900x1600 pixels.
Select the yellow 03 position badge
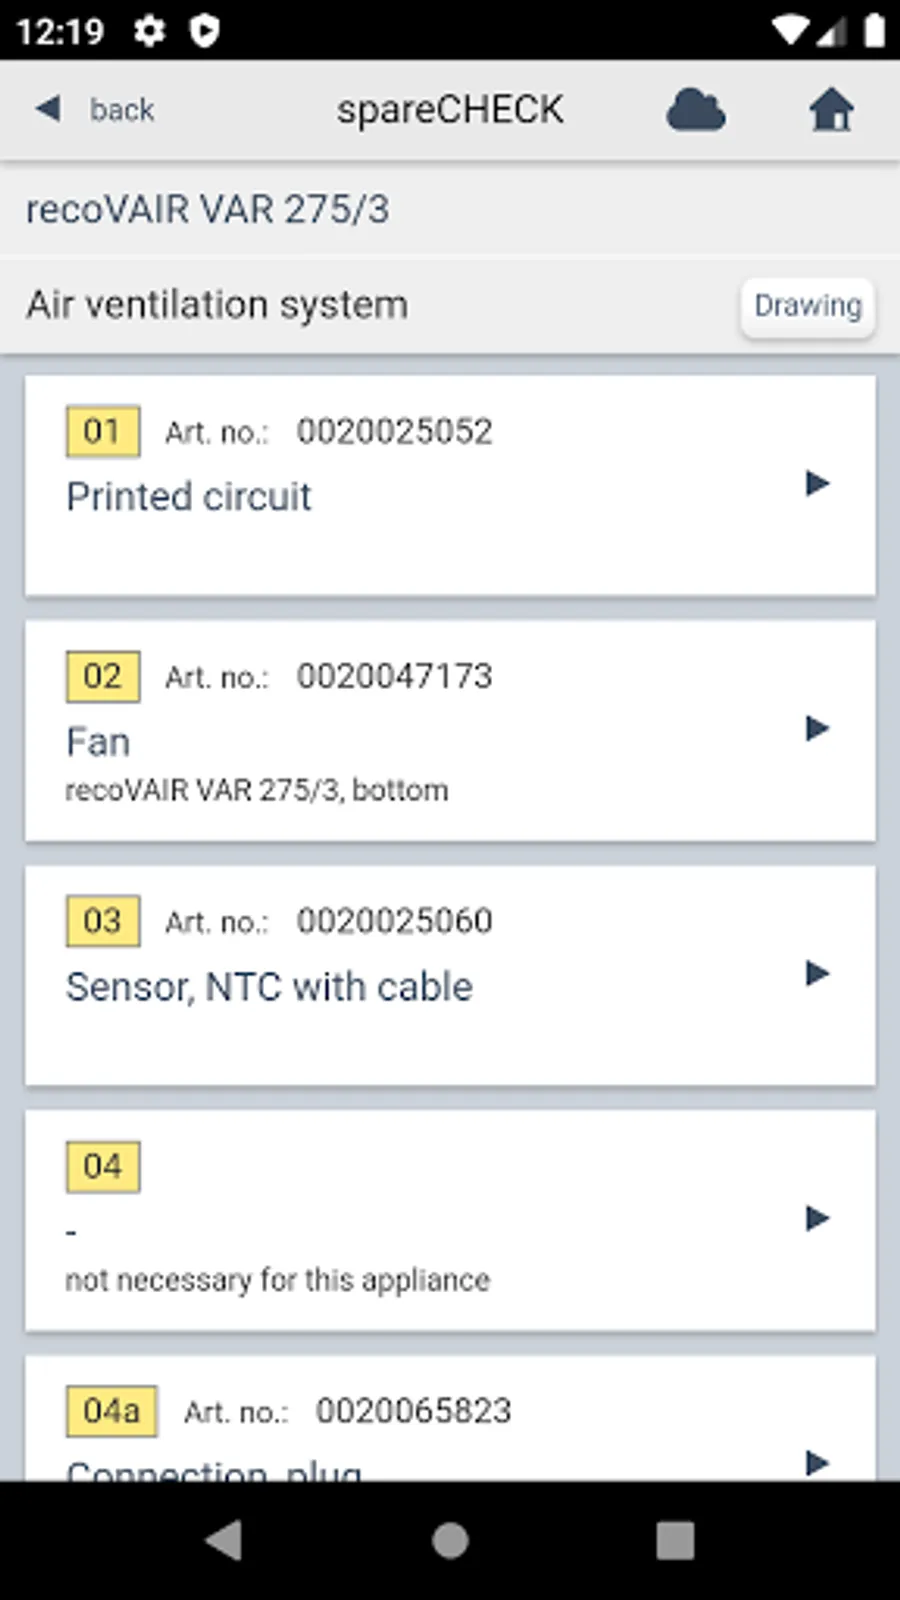click(x=103, y=921)
